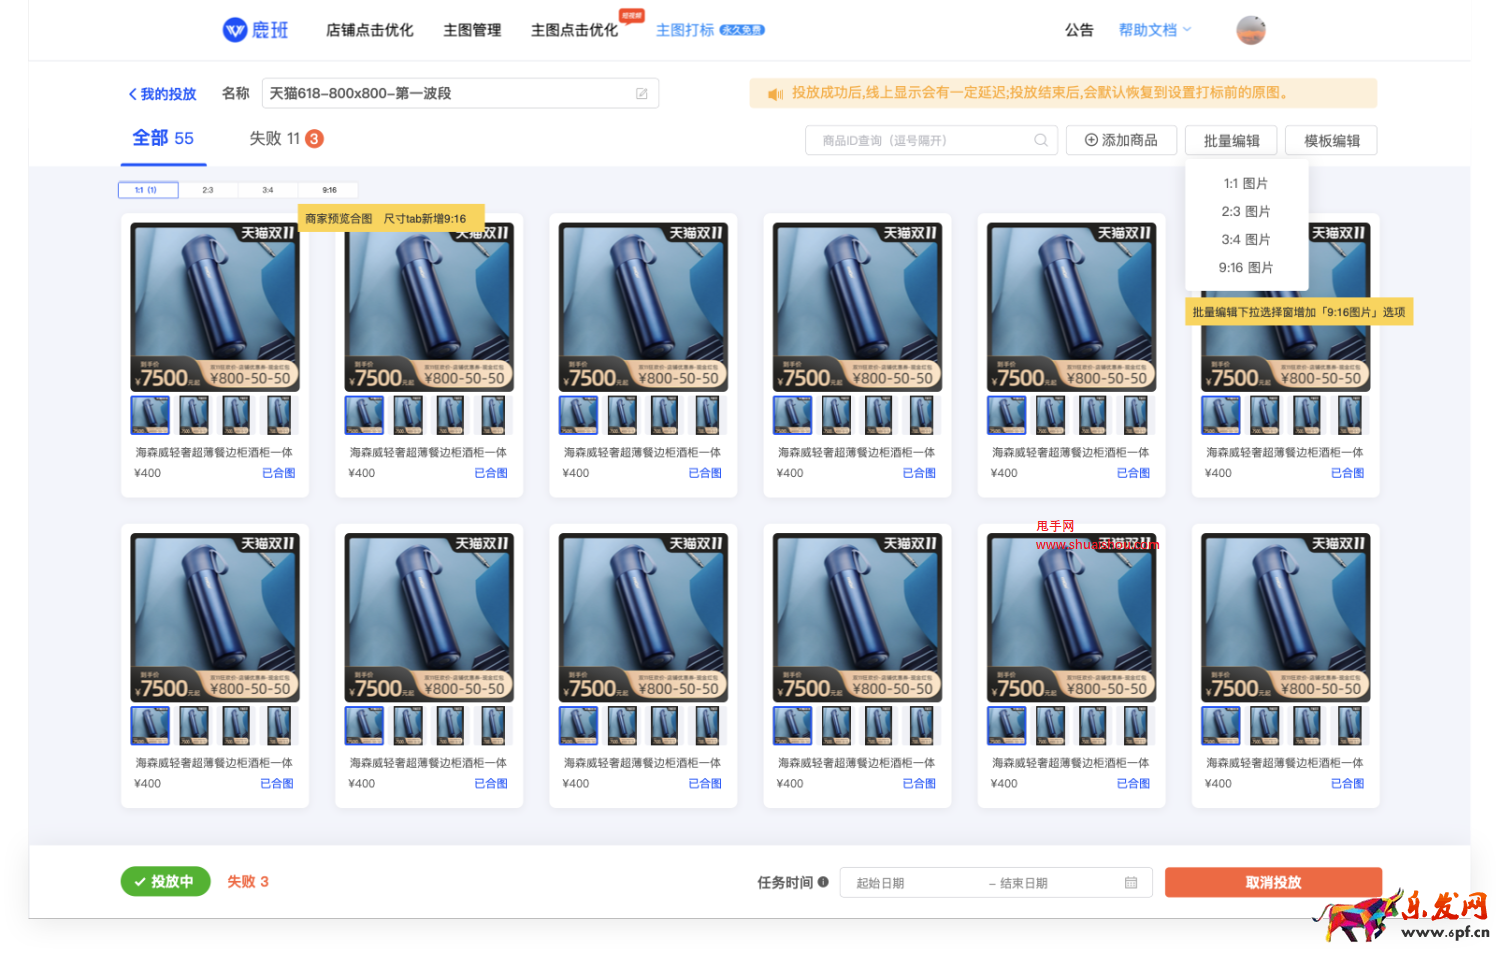
Task: Click the 鹿班 logo icon
Action: click(x=235, y=30)
